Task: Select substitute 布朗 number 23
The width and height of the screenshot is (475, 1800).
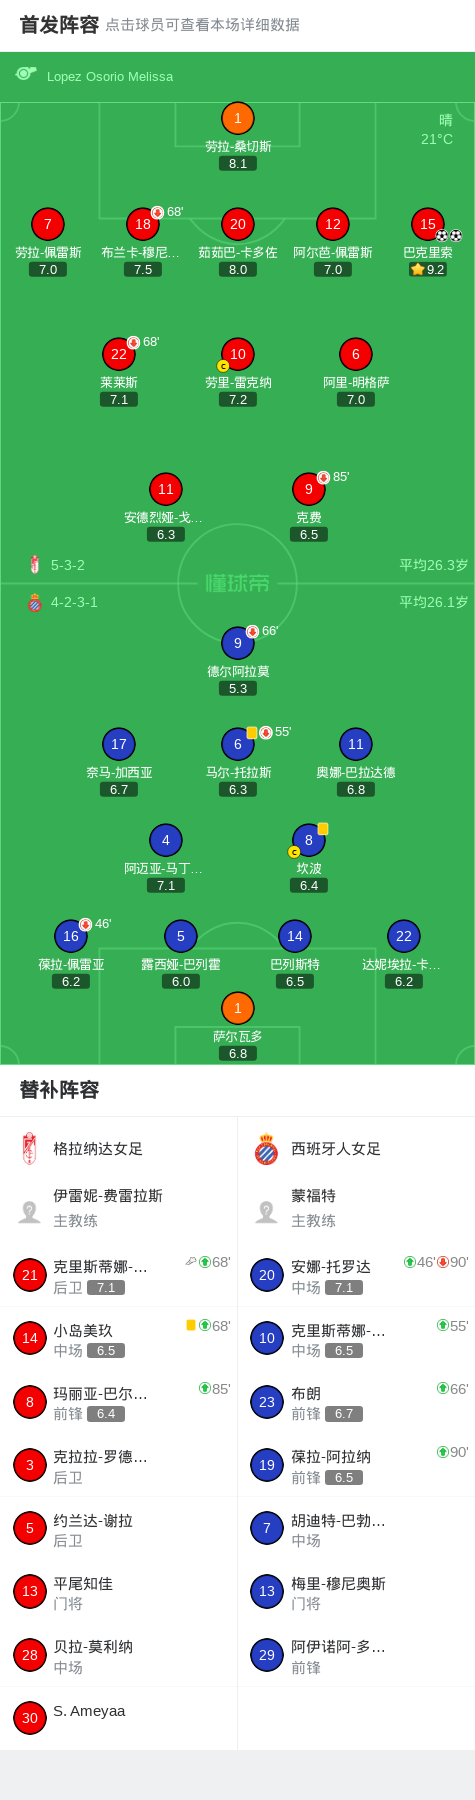Action: point(356,1402)
